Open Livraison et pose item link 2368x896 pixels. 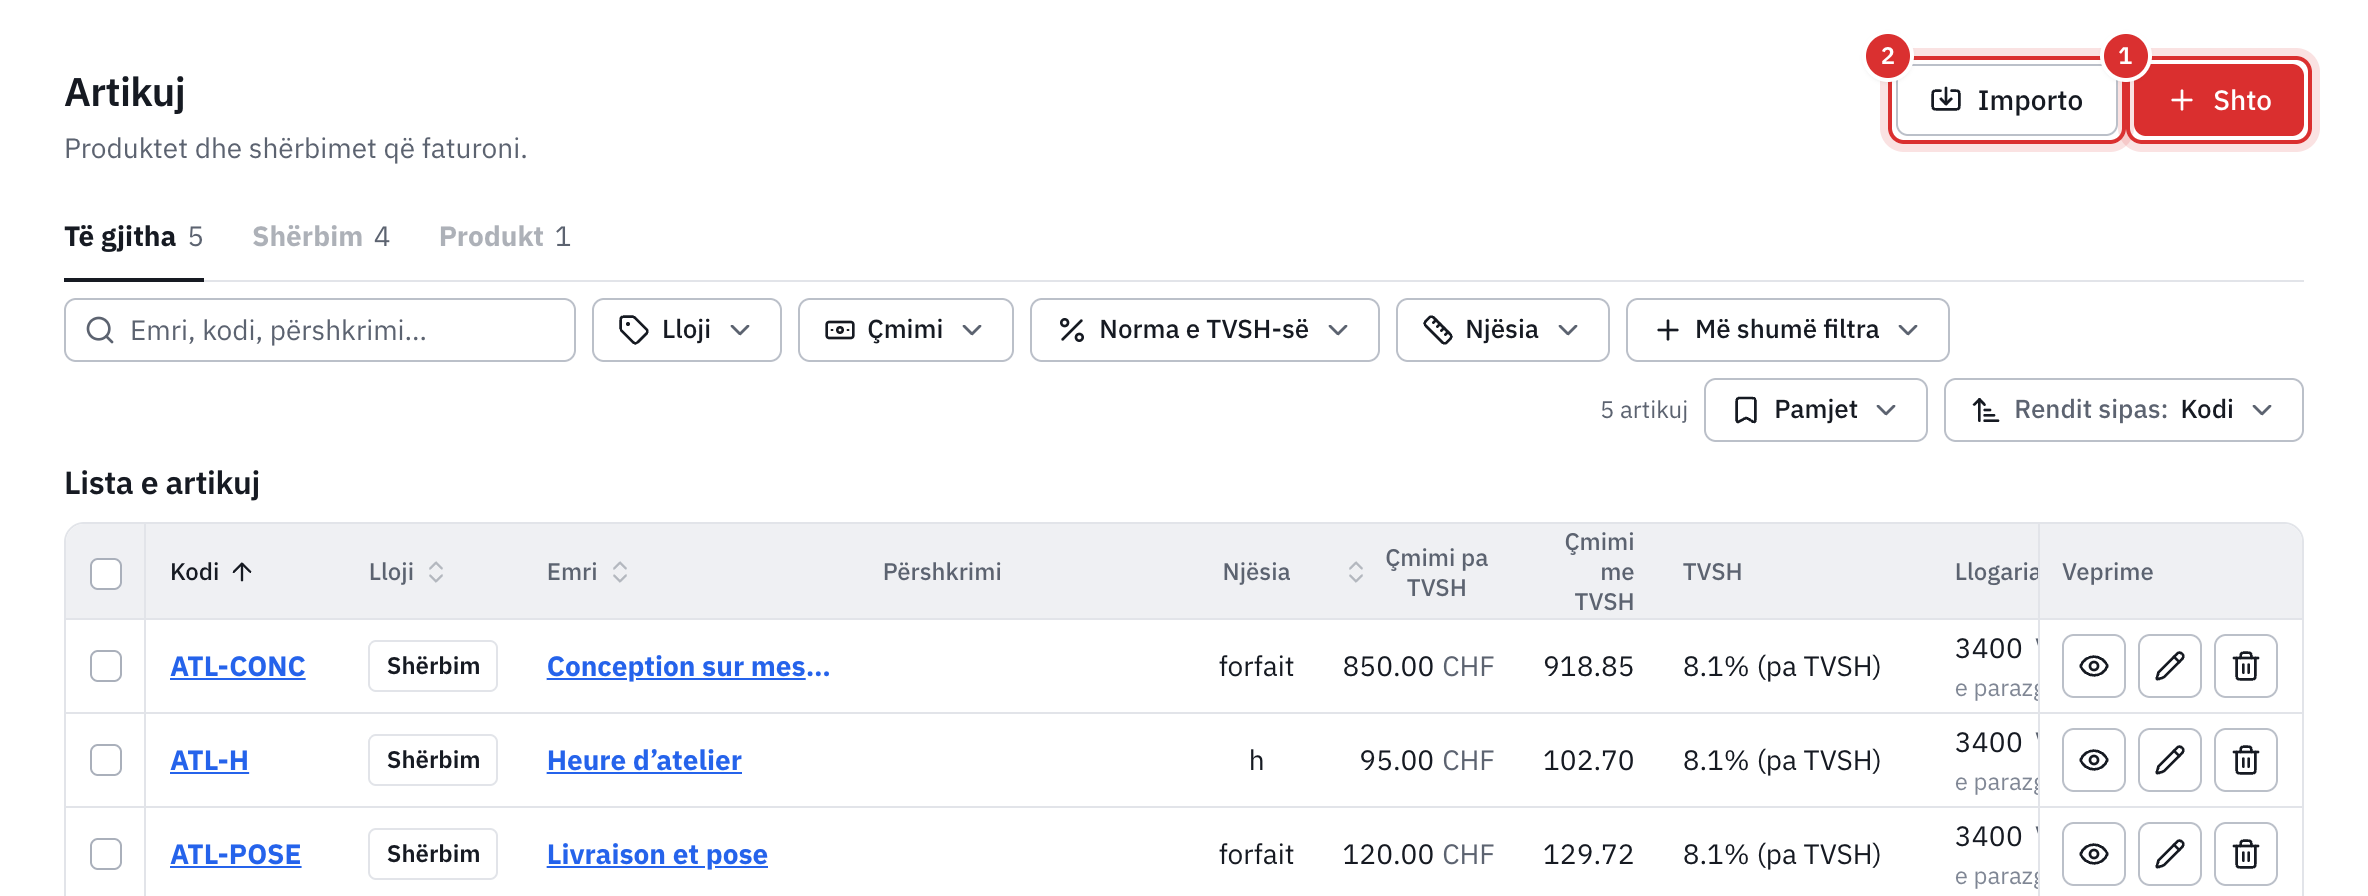(x=657, y=854)
